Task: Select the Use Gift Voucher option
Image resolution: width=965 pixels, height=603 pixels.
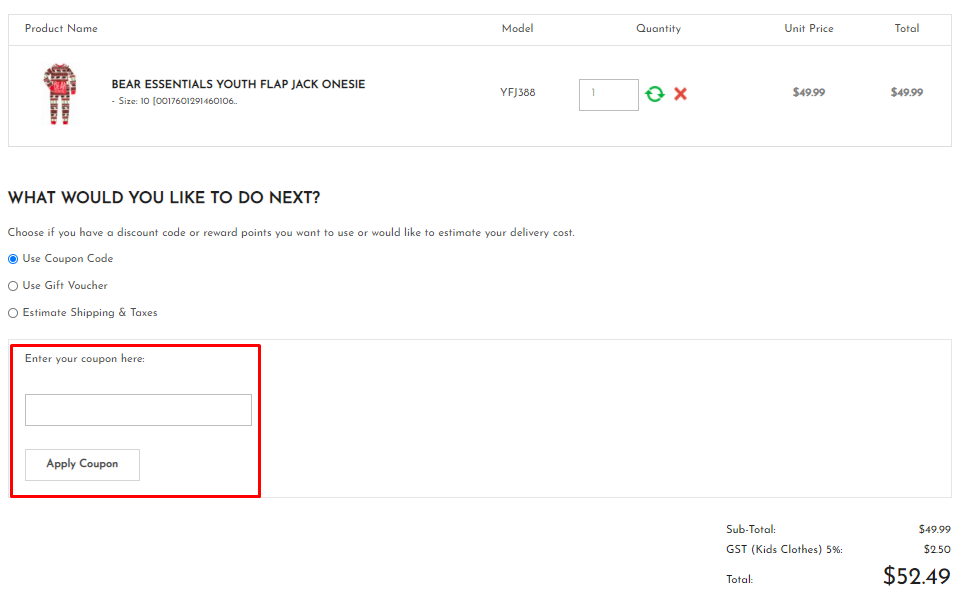Action: (x=13, y=286)
